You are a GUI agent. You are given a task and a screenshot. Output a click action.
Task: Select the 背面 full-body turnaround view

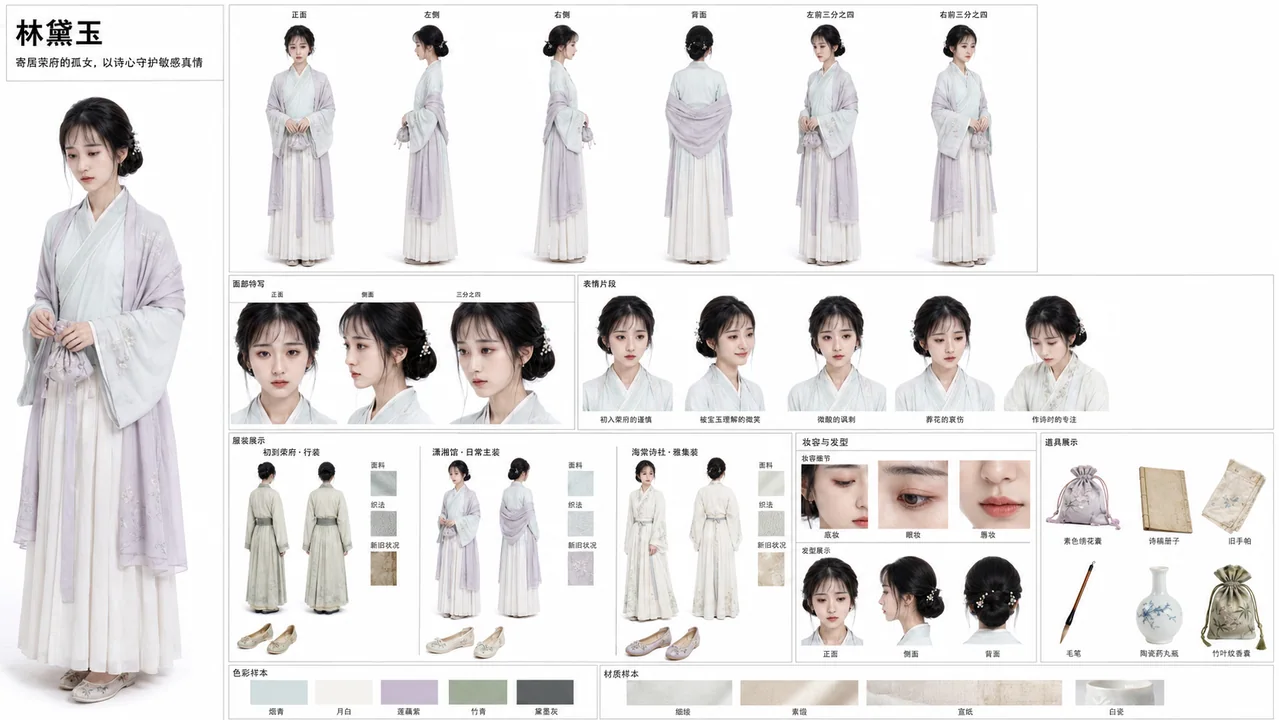pyautogui.click(x=698, y=144)
